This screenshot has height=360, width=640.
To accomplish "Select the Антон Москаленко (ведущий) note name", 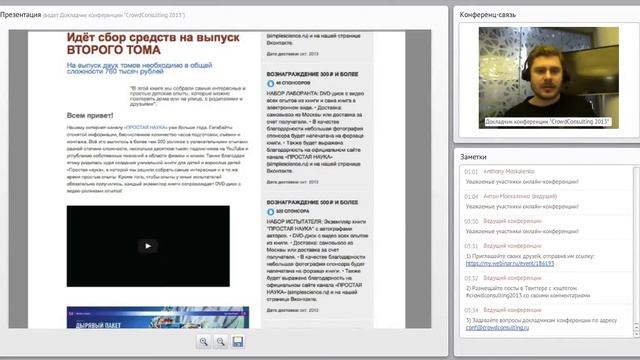I will (x=520, y=196).
